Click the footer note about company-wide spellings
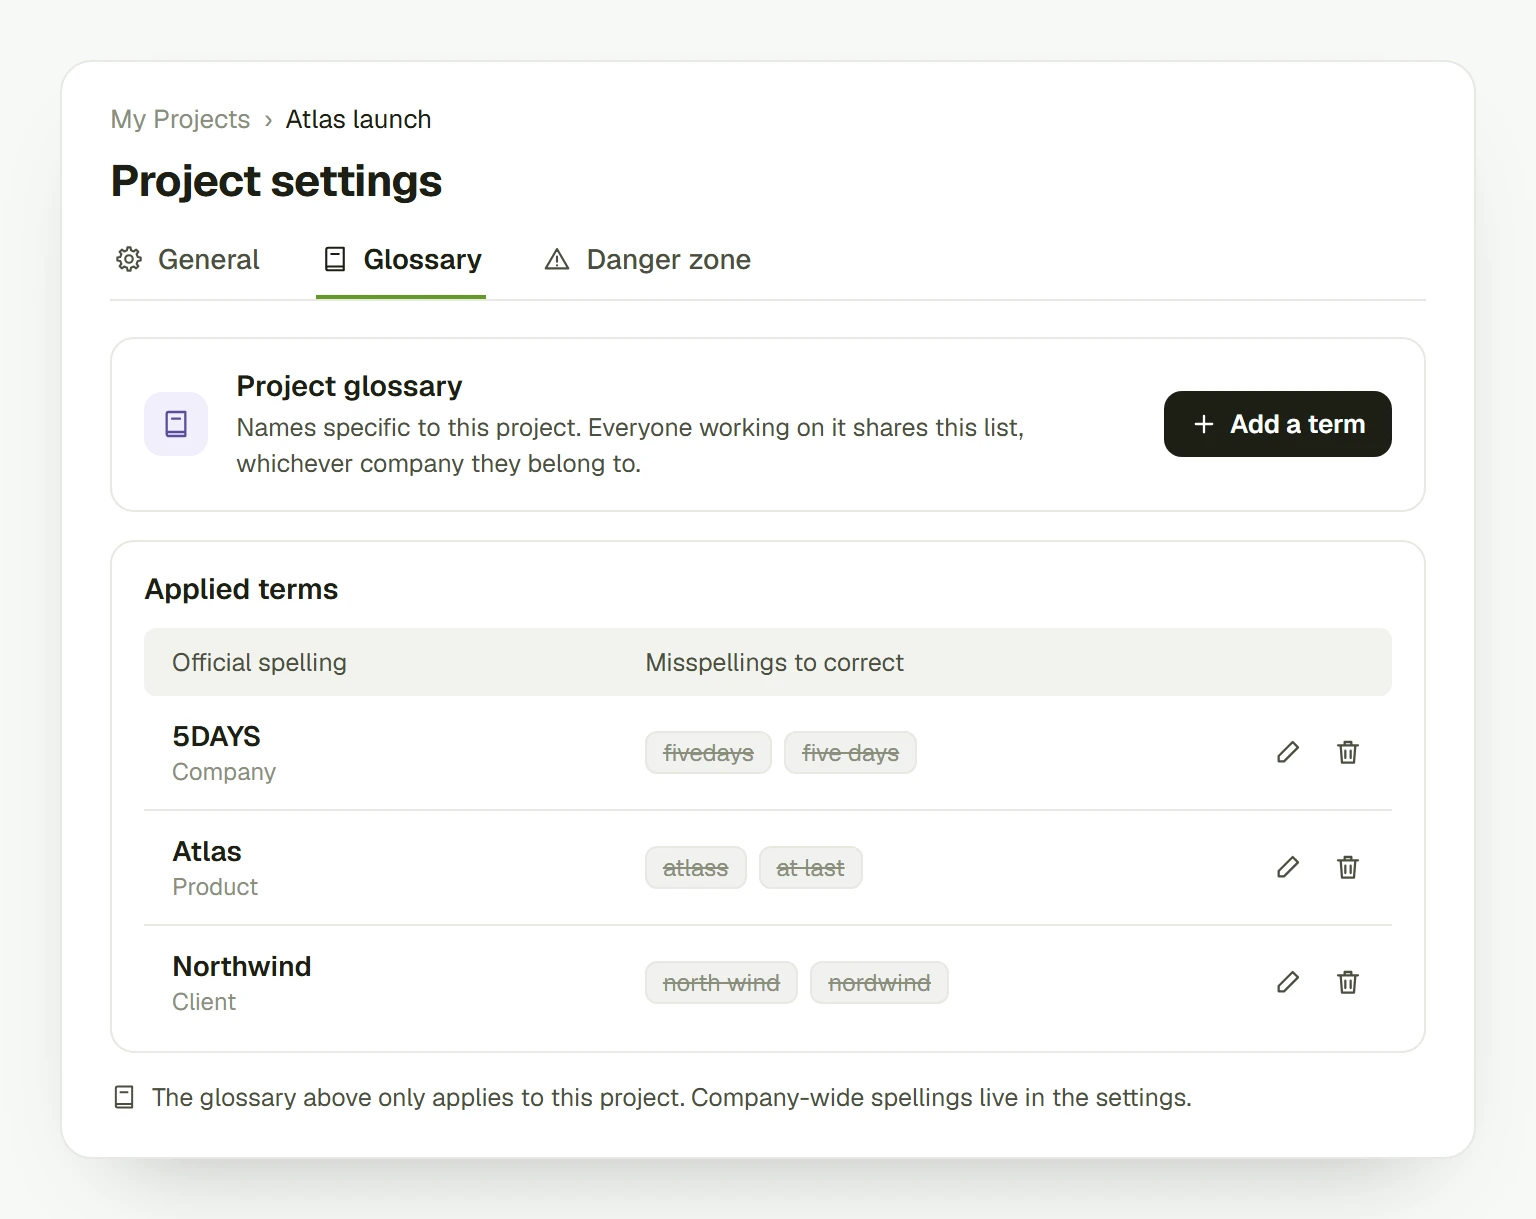Viewport: 1536px width, 1219px height. 671,1098
